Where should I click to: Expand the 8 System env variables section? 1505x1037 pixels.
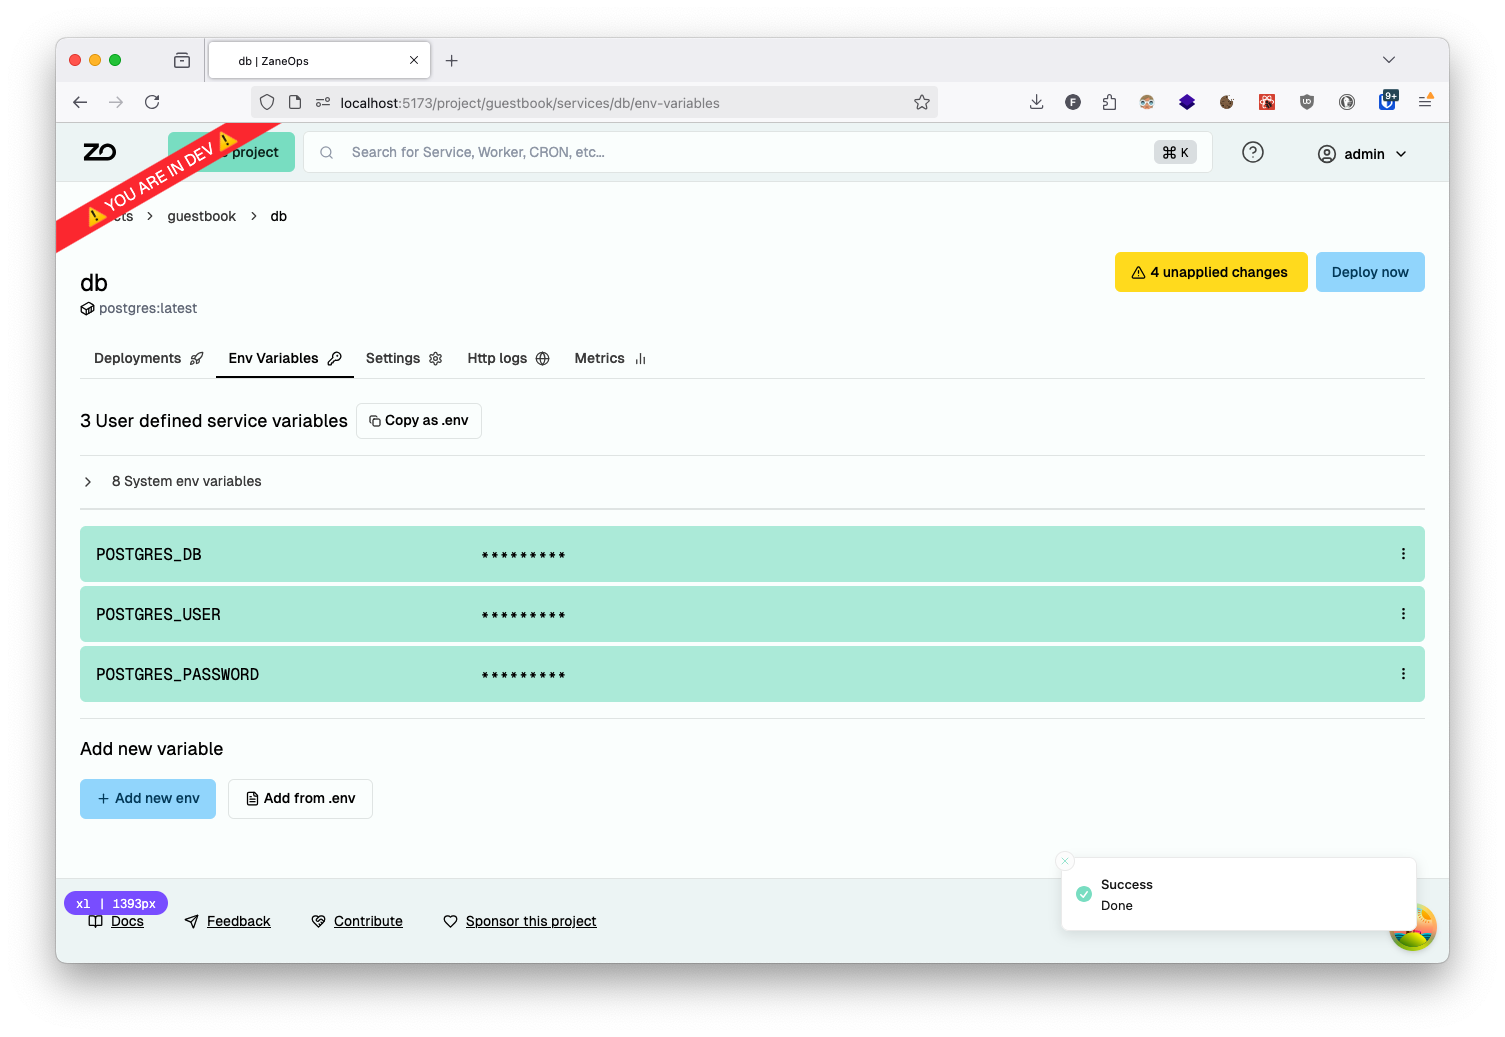click(752, 481)
